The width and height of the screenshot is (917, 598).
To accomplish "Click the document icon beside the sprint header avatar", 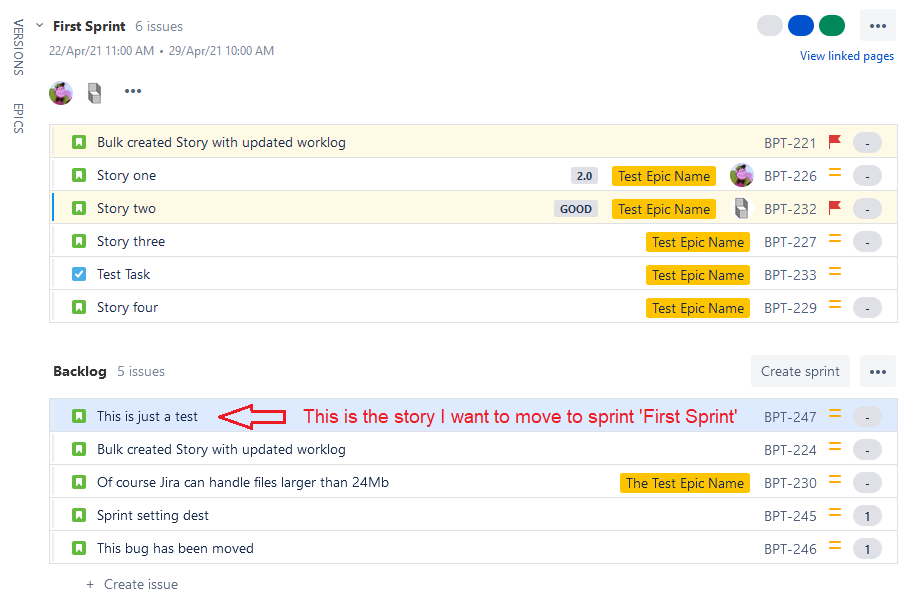I will [x=95, y=92].
